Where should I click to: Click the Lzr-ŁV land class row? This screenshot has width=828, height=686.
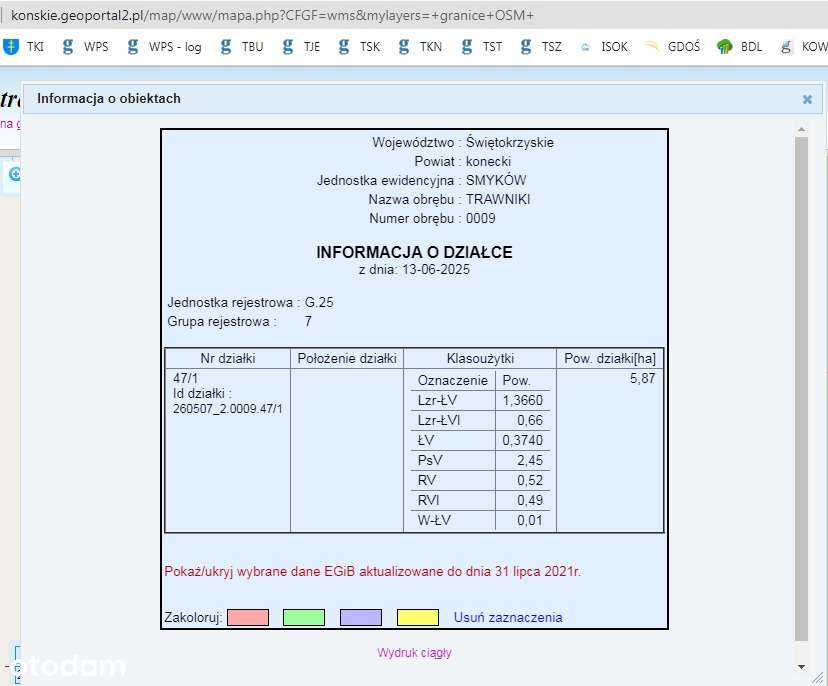pos(480,400)
